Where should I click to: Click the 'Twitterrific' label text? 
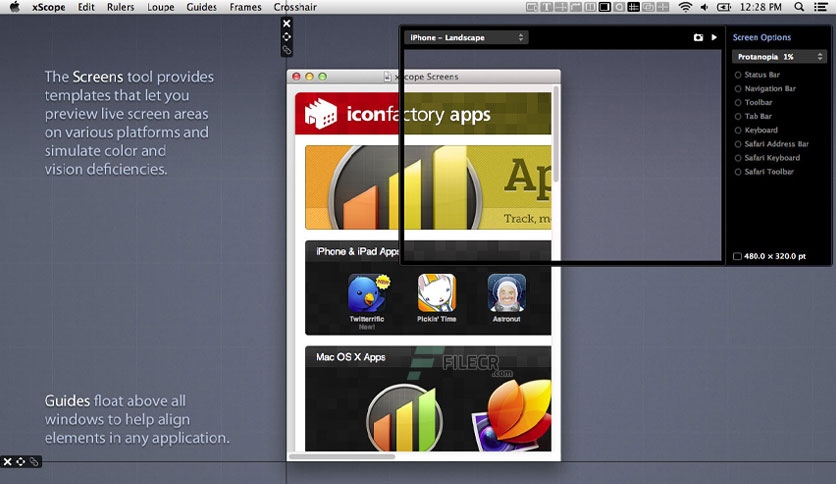[367, 319]
